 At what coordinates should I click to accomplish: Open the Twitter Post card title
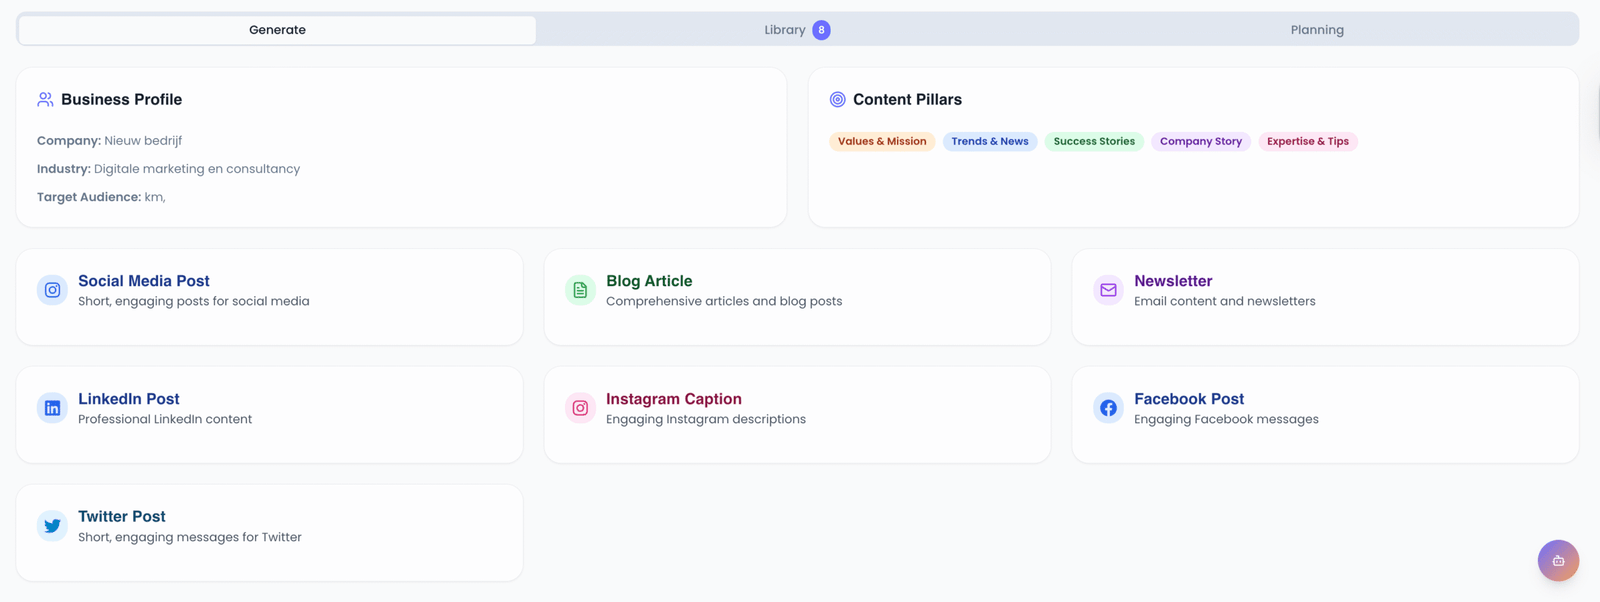click(122, 517)
